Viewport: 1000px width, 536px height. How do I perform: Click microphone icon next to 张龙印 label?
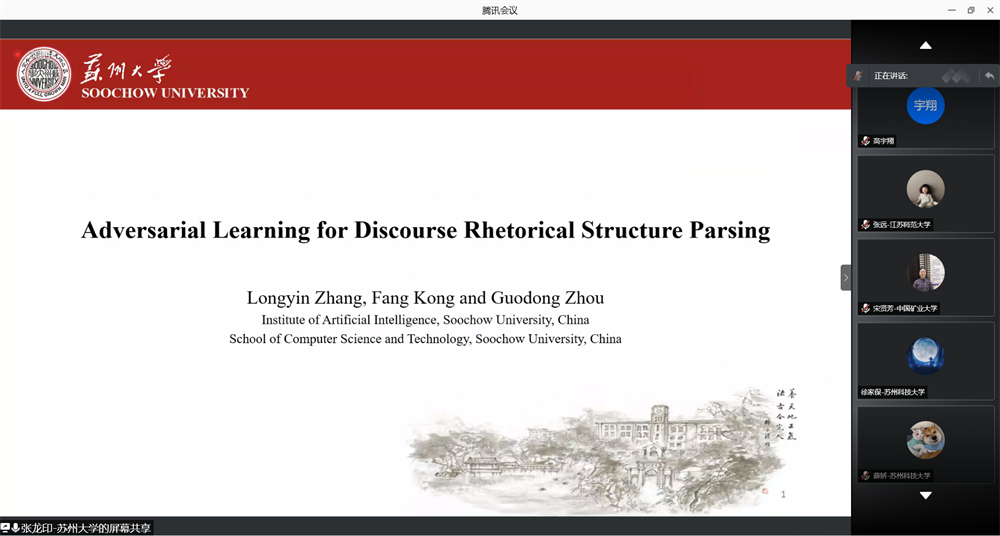coord(16,528)
